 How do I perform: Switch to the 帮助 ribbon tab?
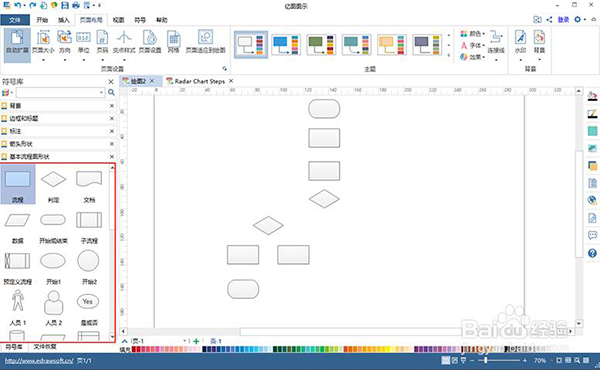[x=162, y=20]
